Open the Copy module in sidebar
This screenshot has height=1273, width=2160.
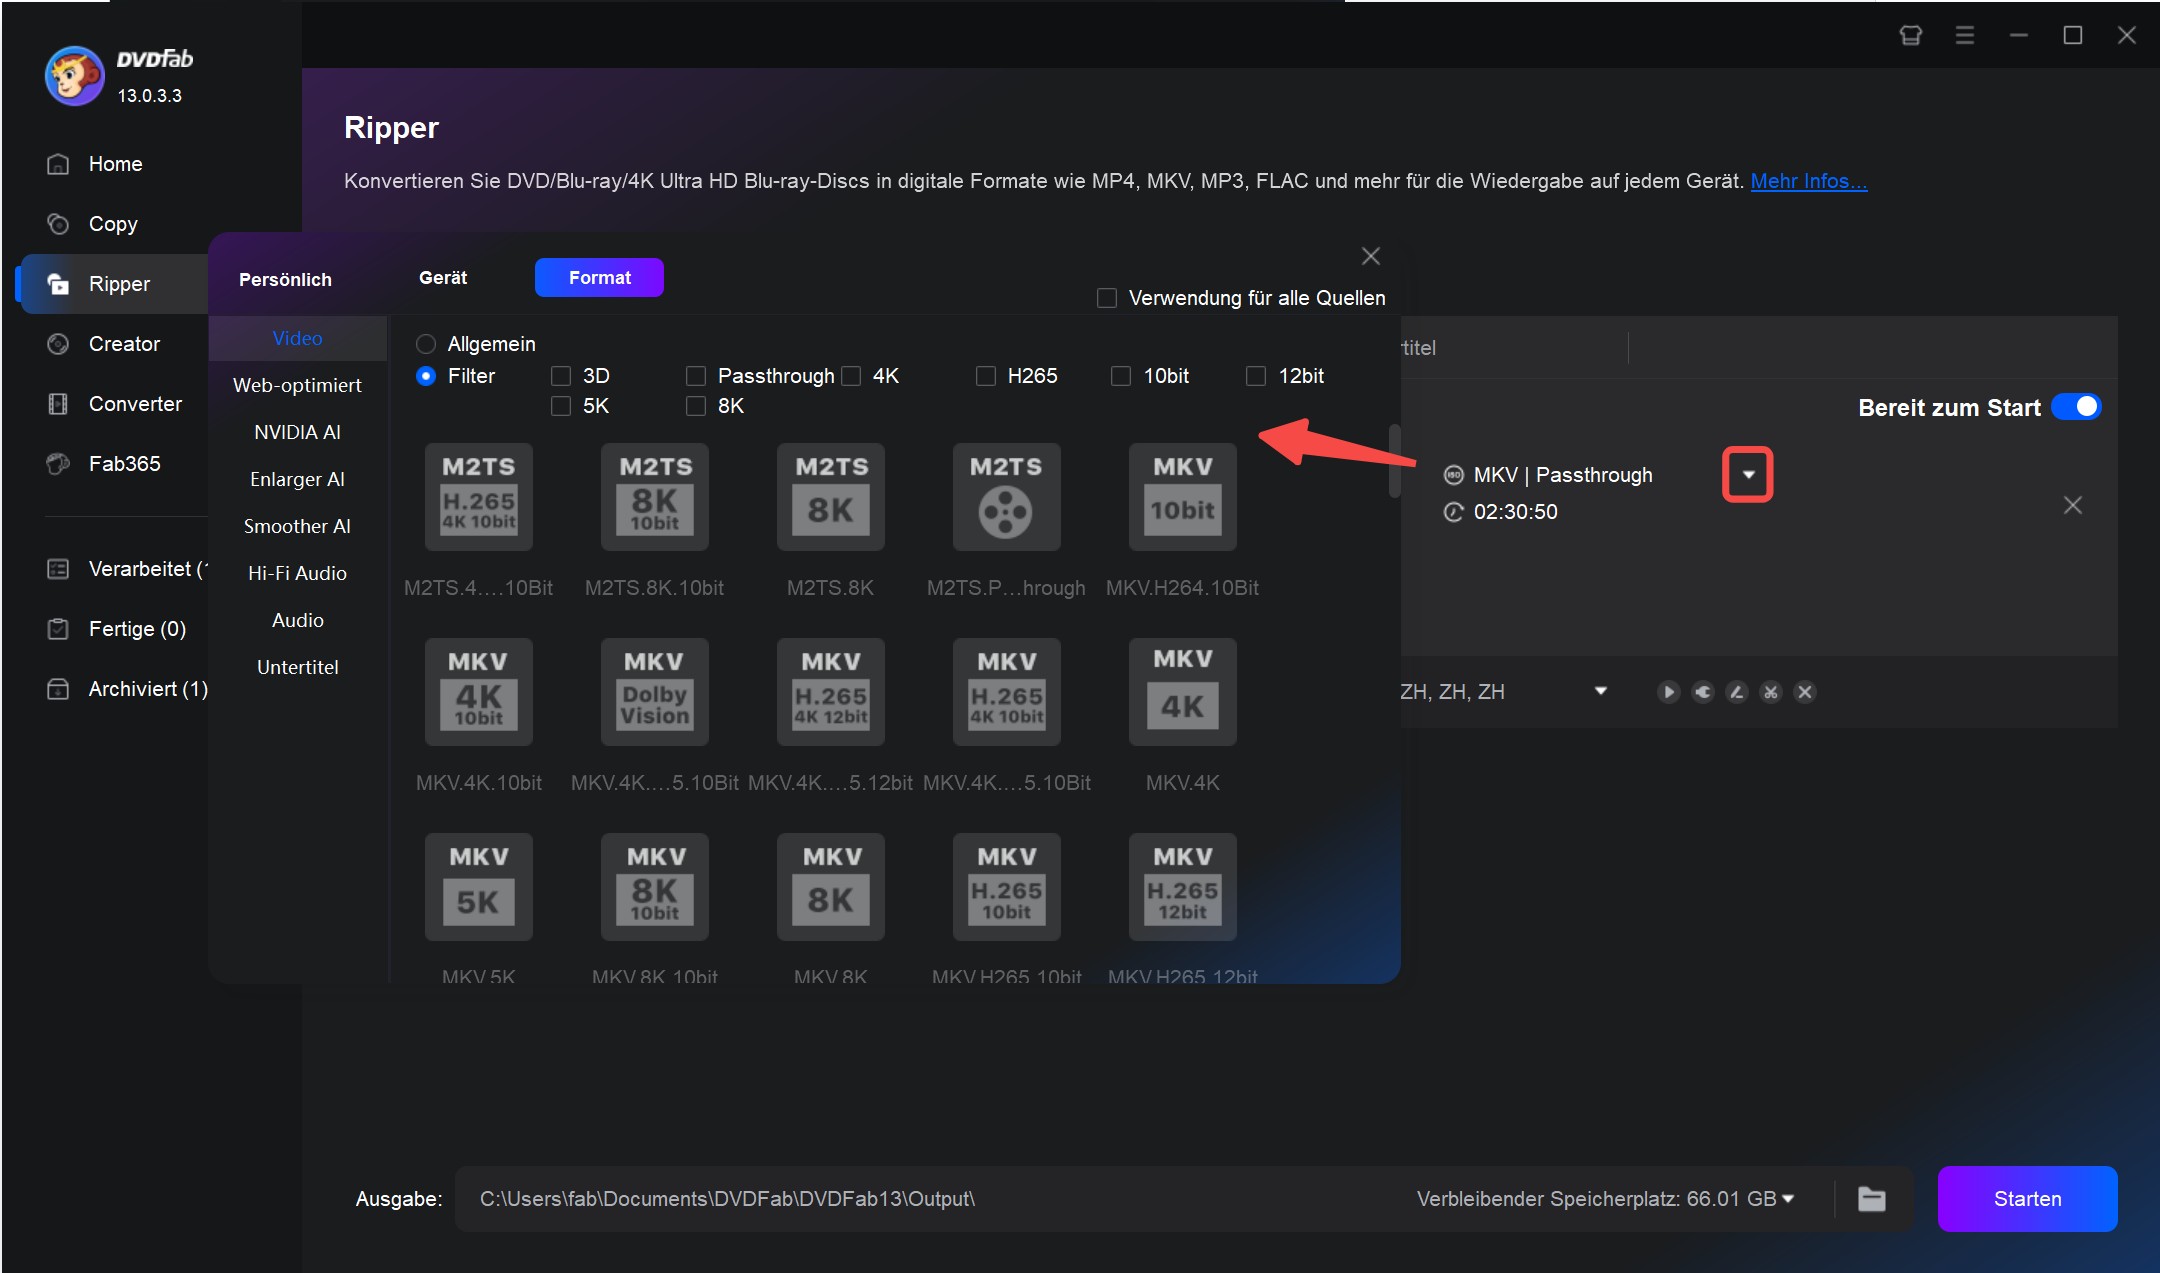(x=112, y=224)
